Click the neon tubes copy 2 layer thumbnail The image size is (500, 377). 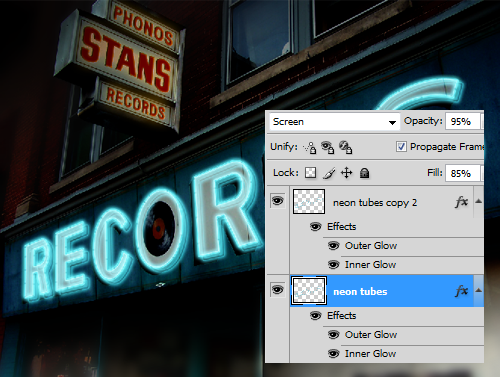309,202
